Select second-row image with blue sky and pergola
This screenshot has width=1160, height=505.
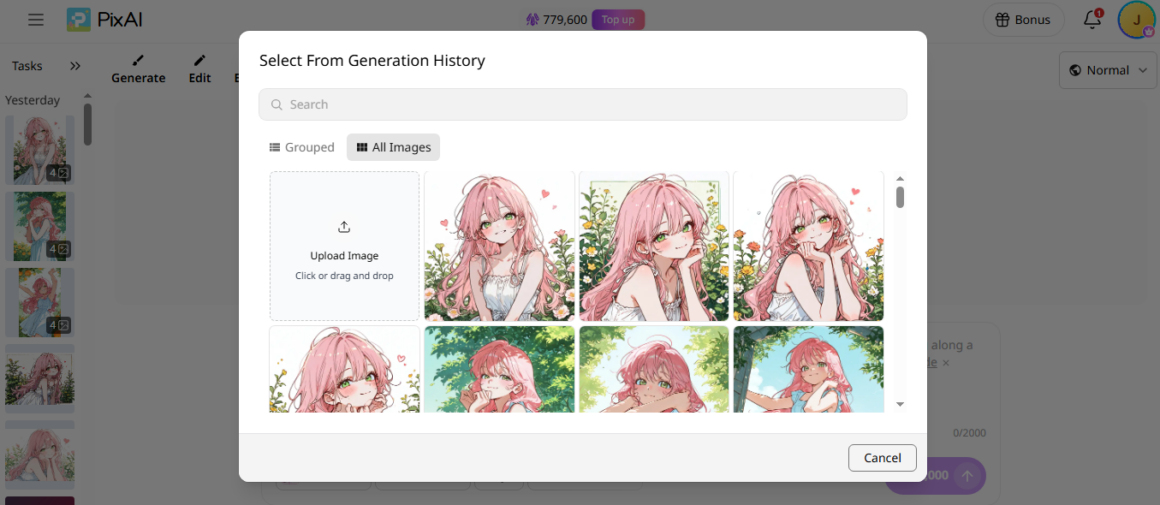click(x=809, y=369)
